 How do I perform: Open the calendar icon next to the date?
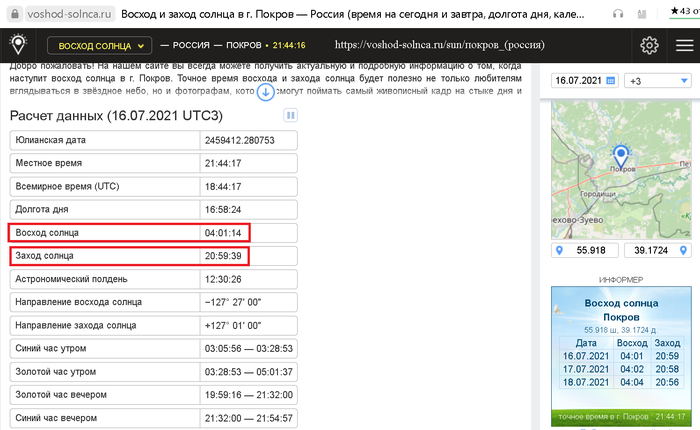coord(610,80)
